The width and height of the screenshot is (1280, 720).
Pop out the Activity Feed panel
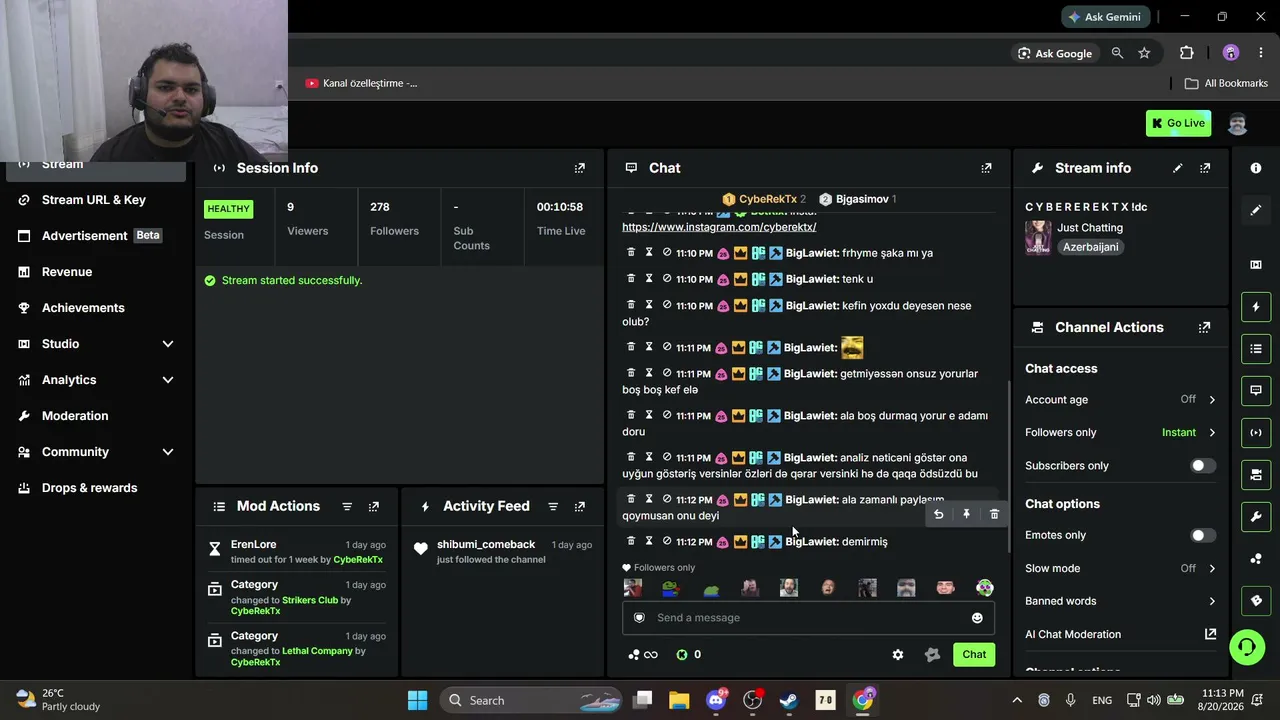click(x=580, y=506)
